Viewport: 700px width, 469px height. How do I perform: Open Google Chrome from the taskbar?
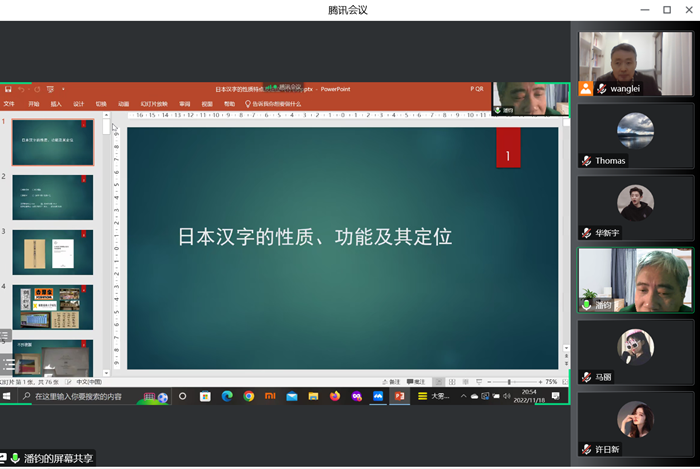(249, 396)
